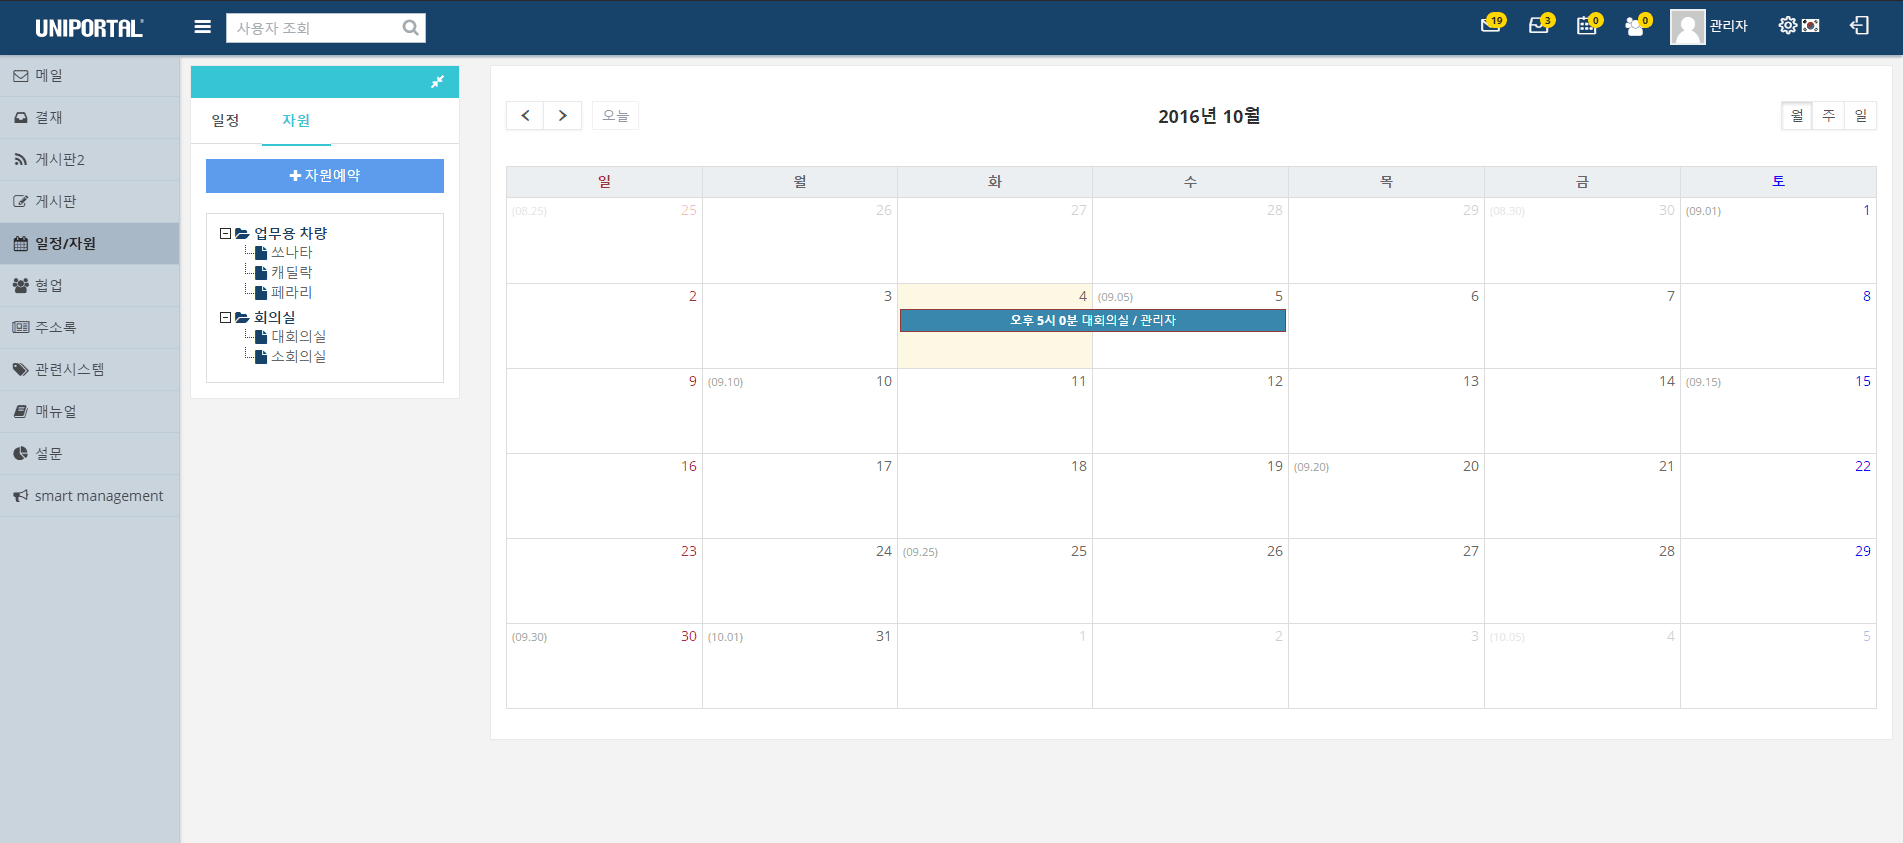Select 일정/자원 in the sidebar

(90, 244)
